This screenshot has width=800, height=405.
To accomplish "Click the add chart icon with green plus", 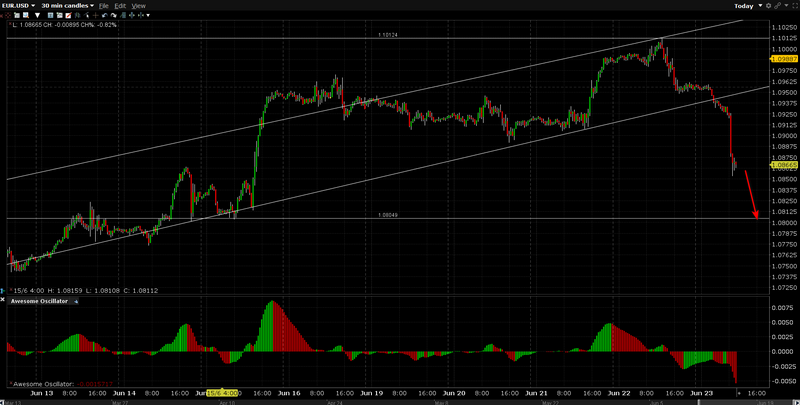I will [17, 15].
